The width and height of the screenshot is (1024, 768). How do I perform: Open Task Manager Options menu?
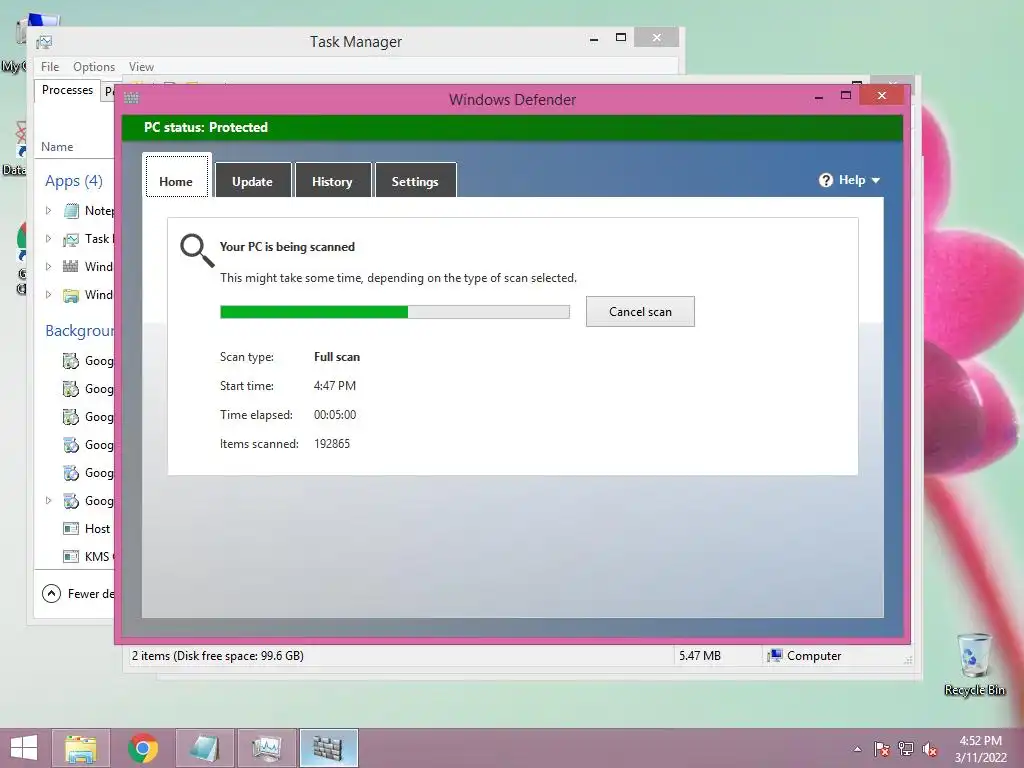93,67
